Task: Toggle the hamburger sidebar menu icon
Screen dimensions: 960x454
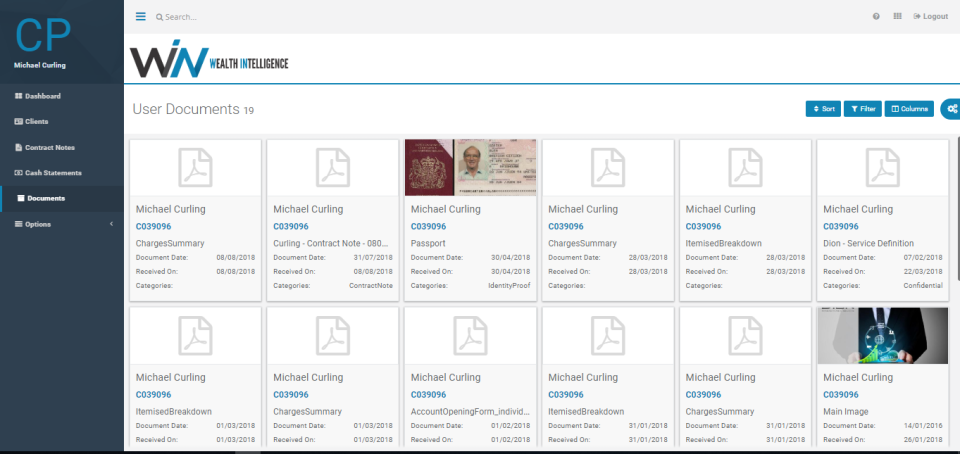Action: click(x=141, y=17)
